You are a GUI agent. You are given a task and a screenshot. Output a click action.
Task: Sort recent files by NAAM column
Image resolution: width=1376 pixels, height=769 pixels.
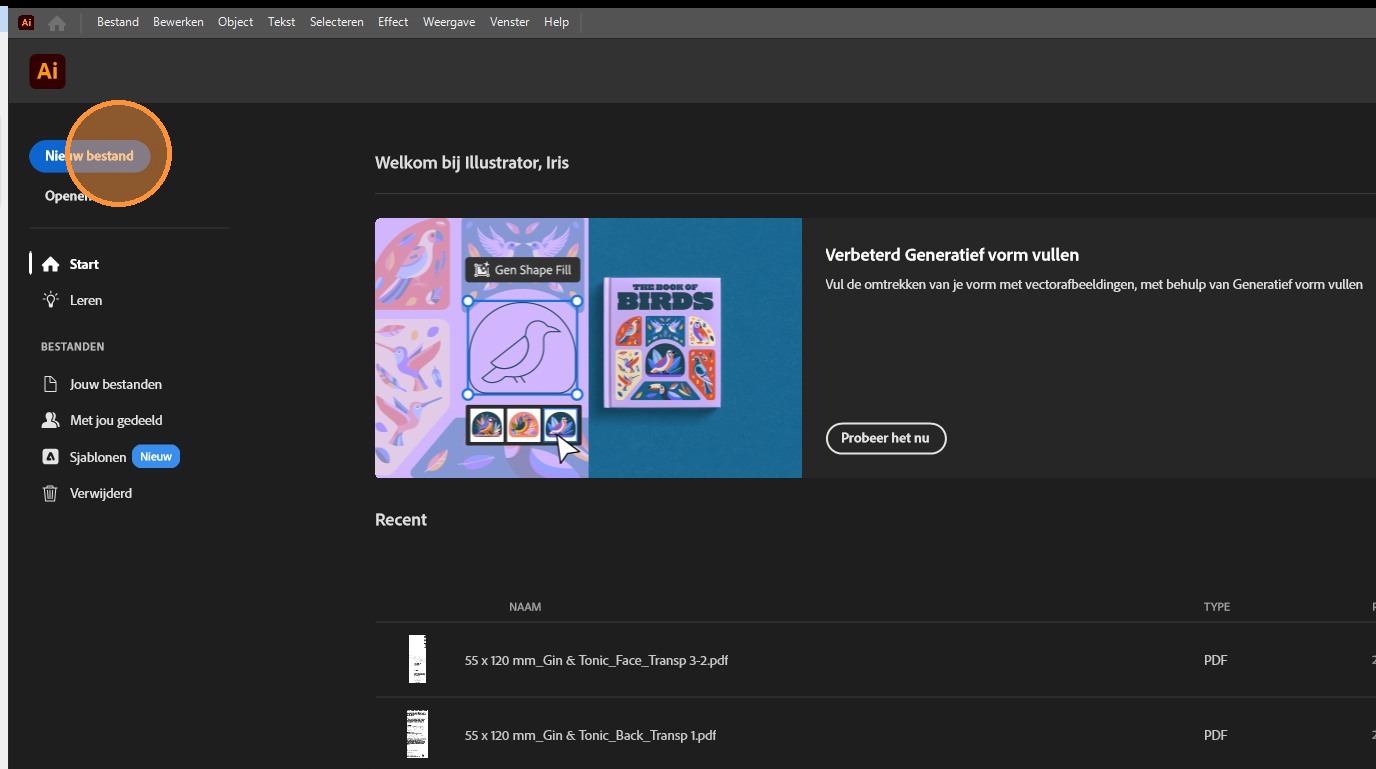click(x=525, y=607)
